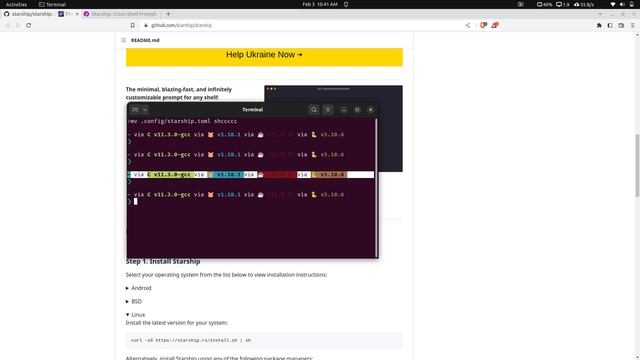Viewport: 640px width, 360px height.
Task: Open the Terminal app menu in the top bar
Action: (x=52, y=4)
